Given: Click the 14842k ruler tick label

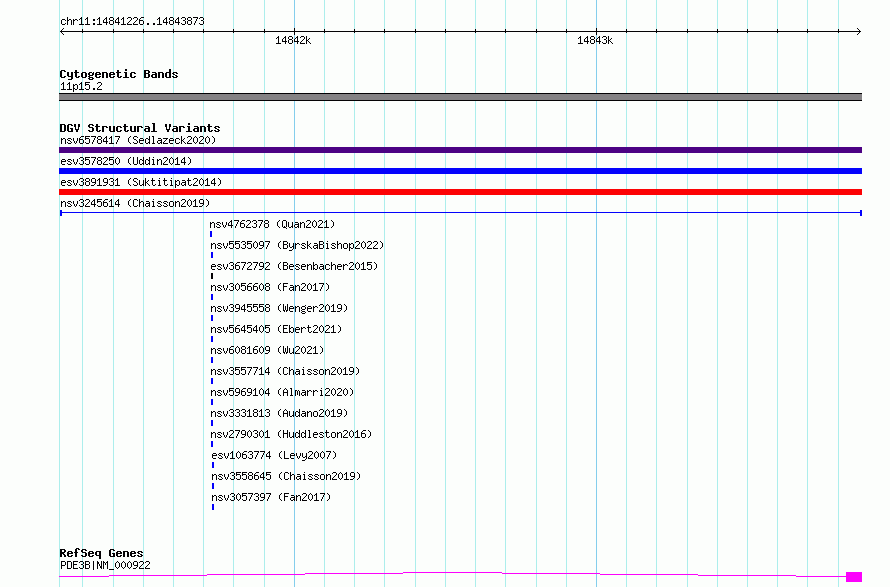Looking at the screenshot, I should pyautogui.click(x=293, y=40).
